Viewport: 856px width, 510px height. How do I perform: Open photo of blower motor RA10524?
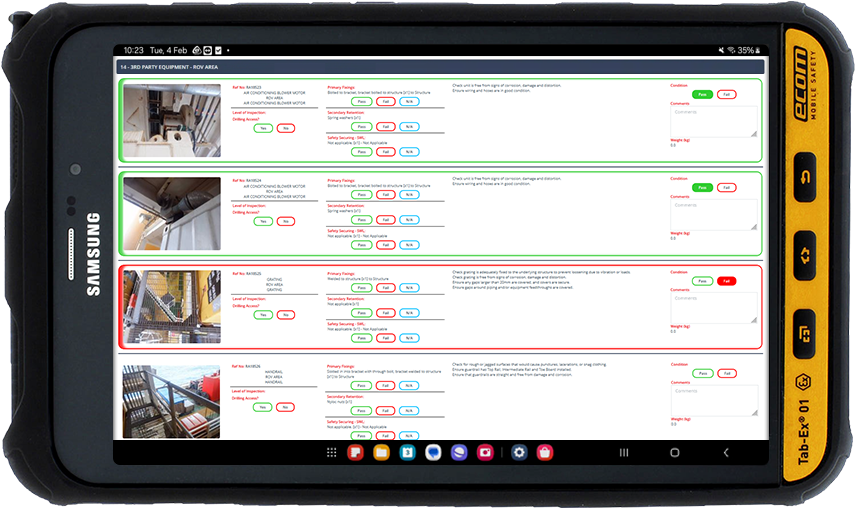coord(172,214)
